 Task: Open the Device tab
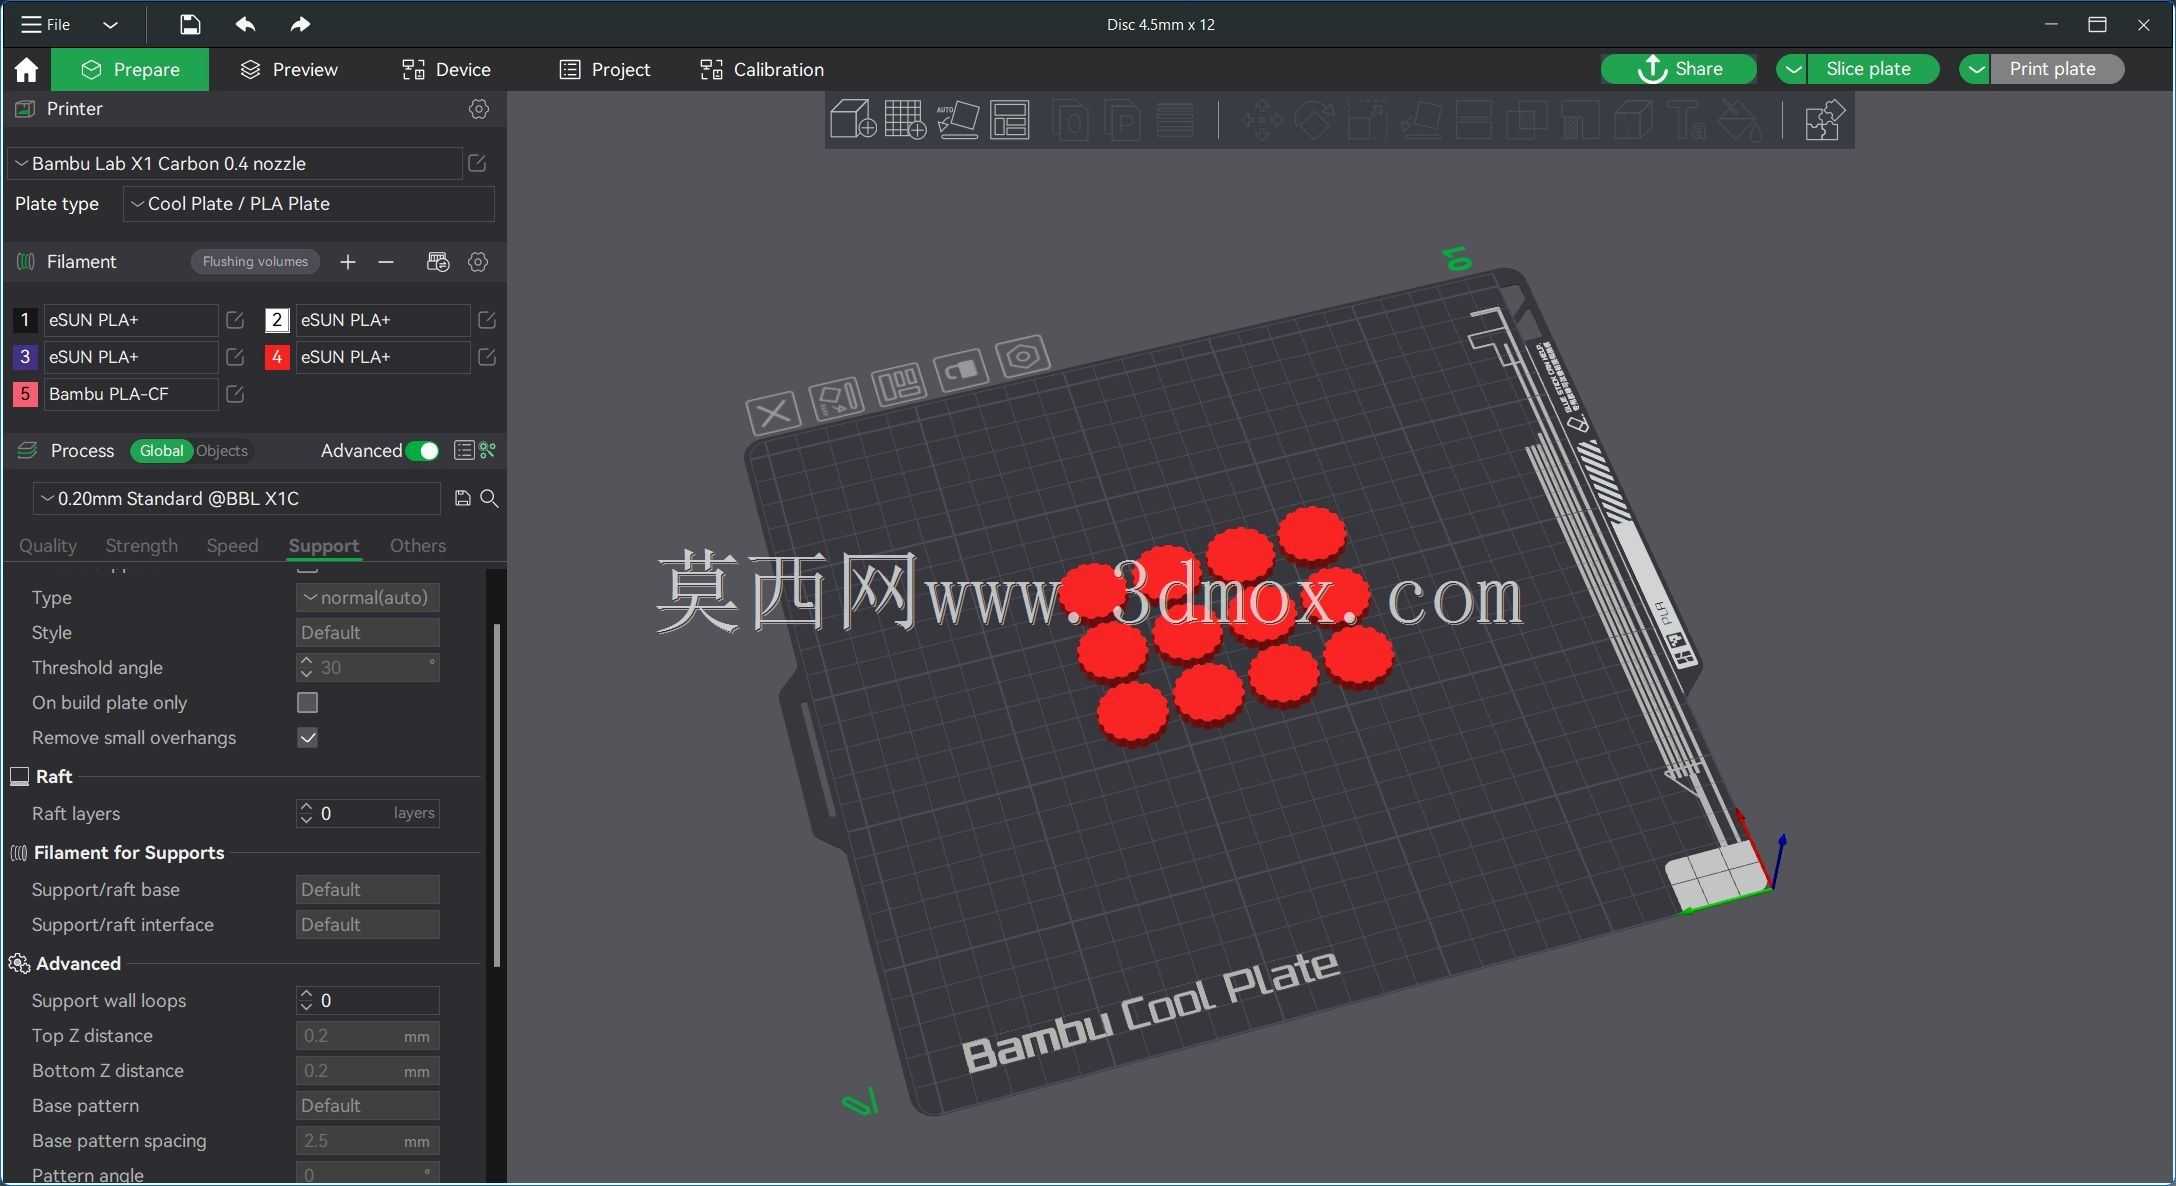coord(446,69)
